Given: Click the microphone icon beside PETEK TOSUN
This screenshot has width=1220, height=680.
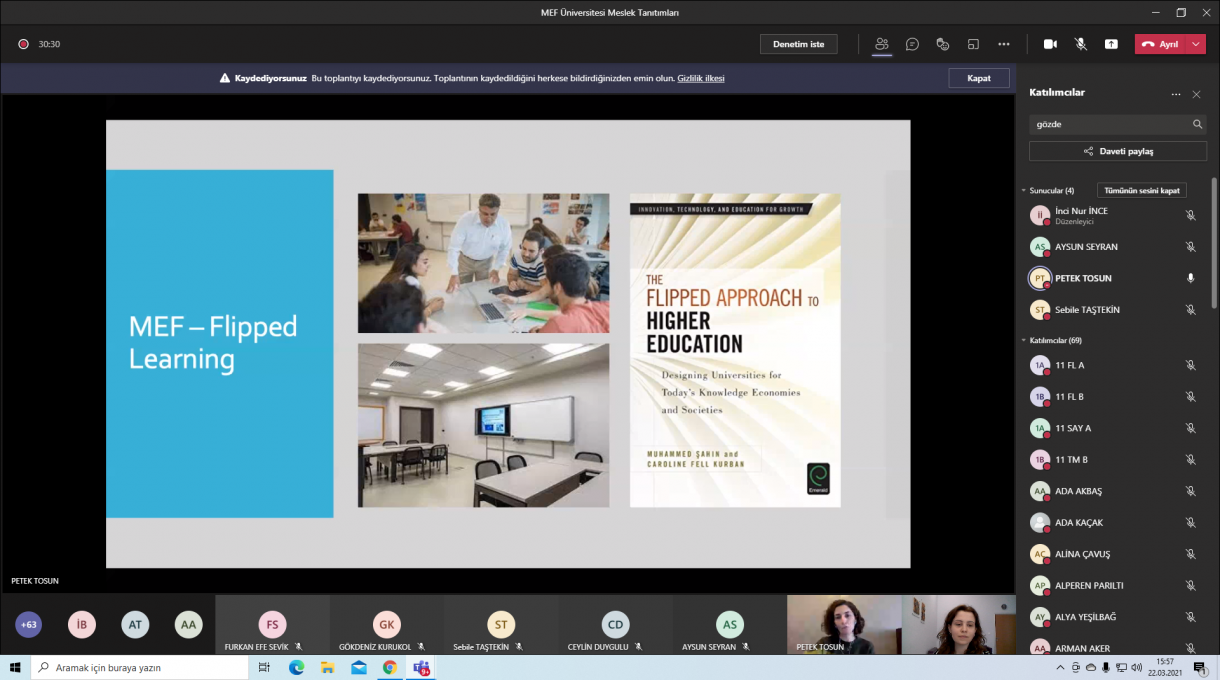Looking at the screenshot, I should coord(1190,278).
